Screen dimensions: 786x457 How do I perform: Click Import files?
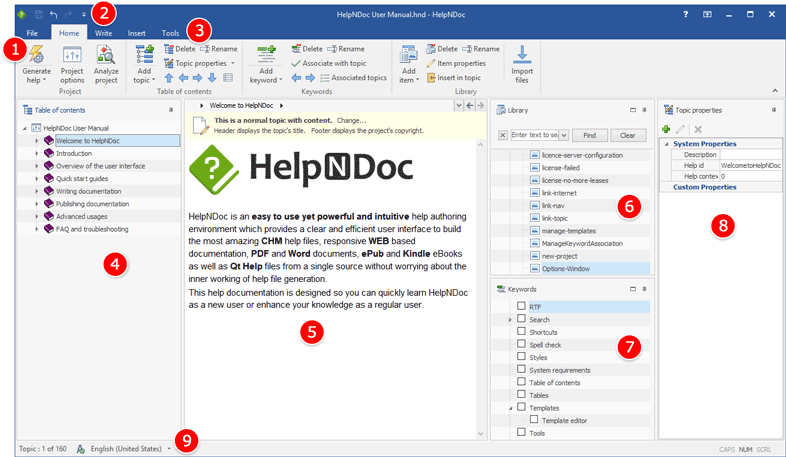tap(522, 64)
